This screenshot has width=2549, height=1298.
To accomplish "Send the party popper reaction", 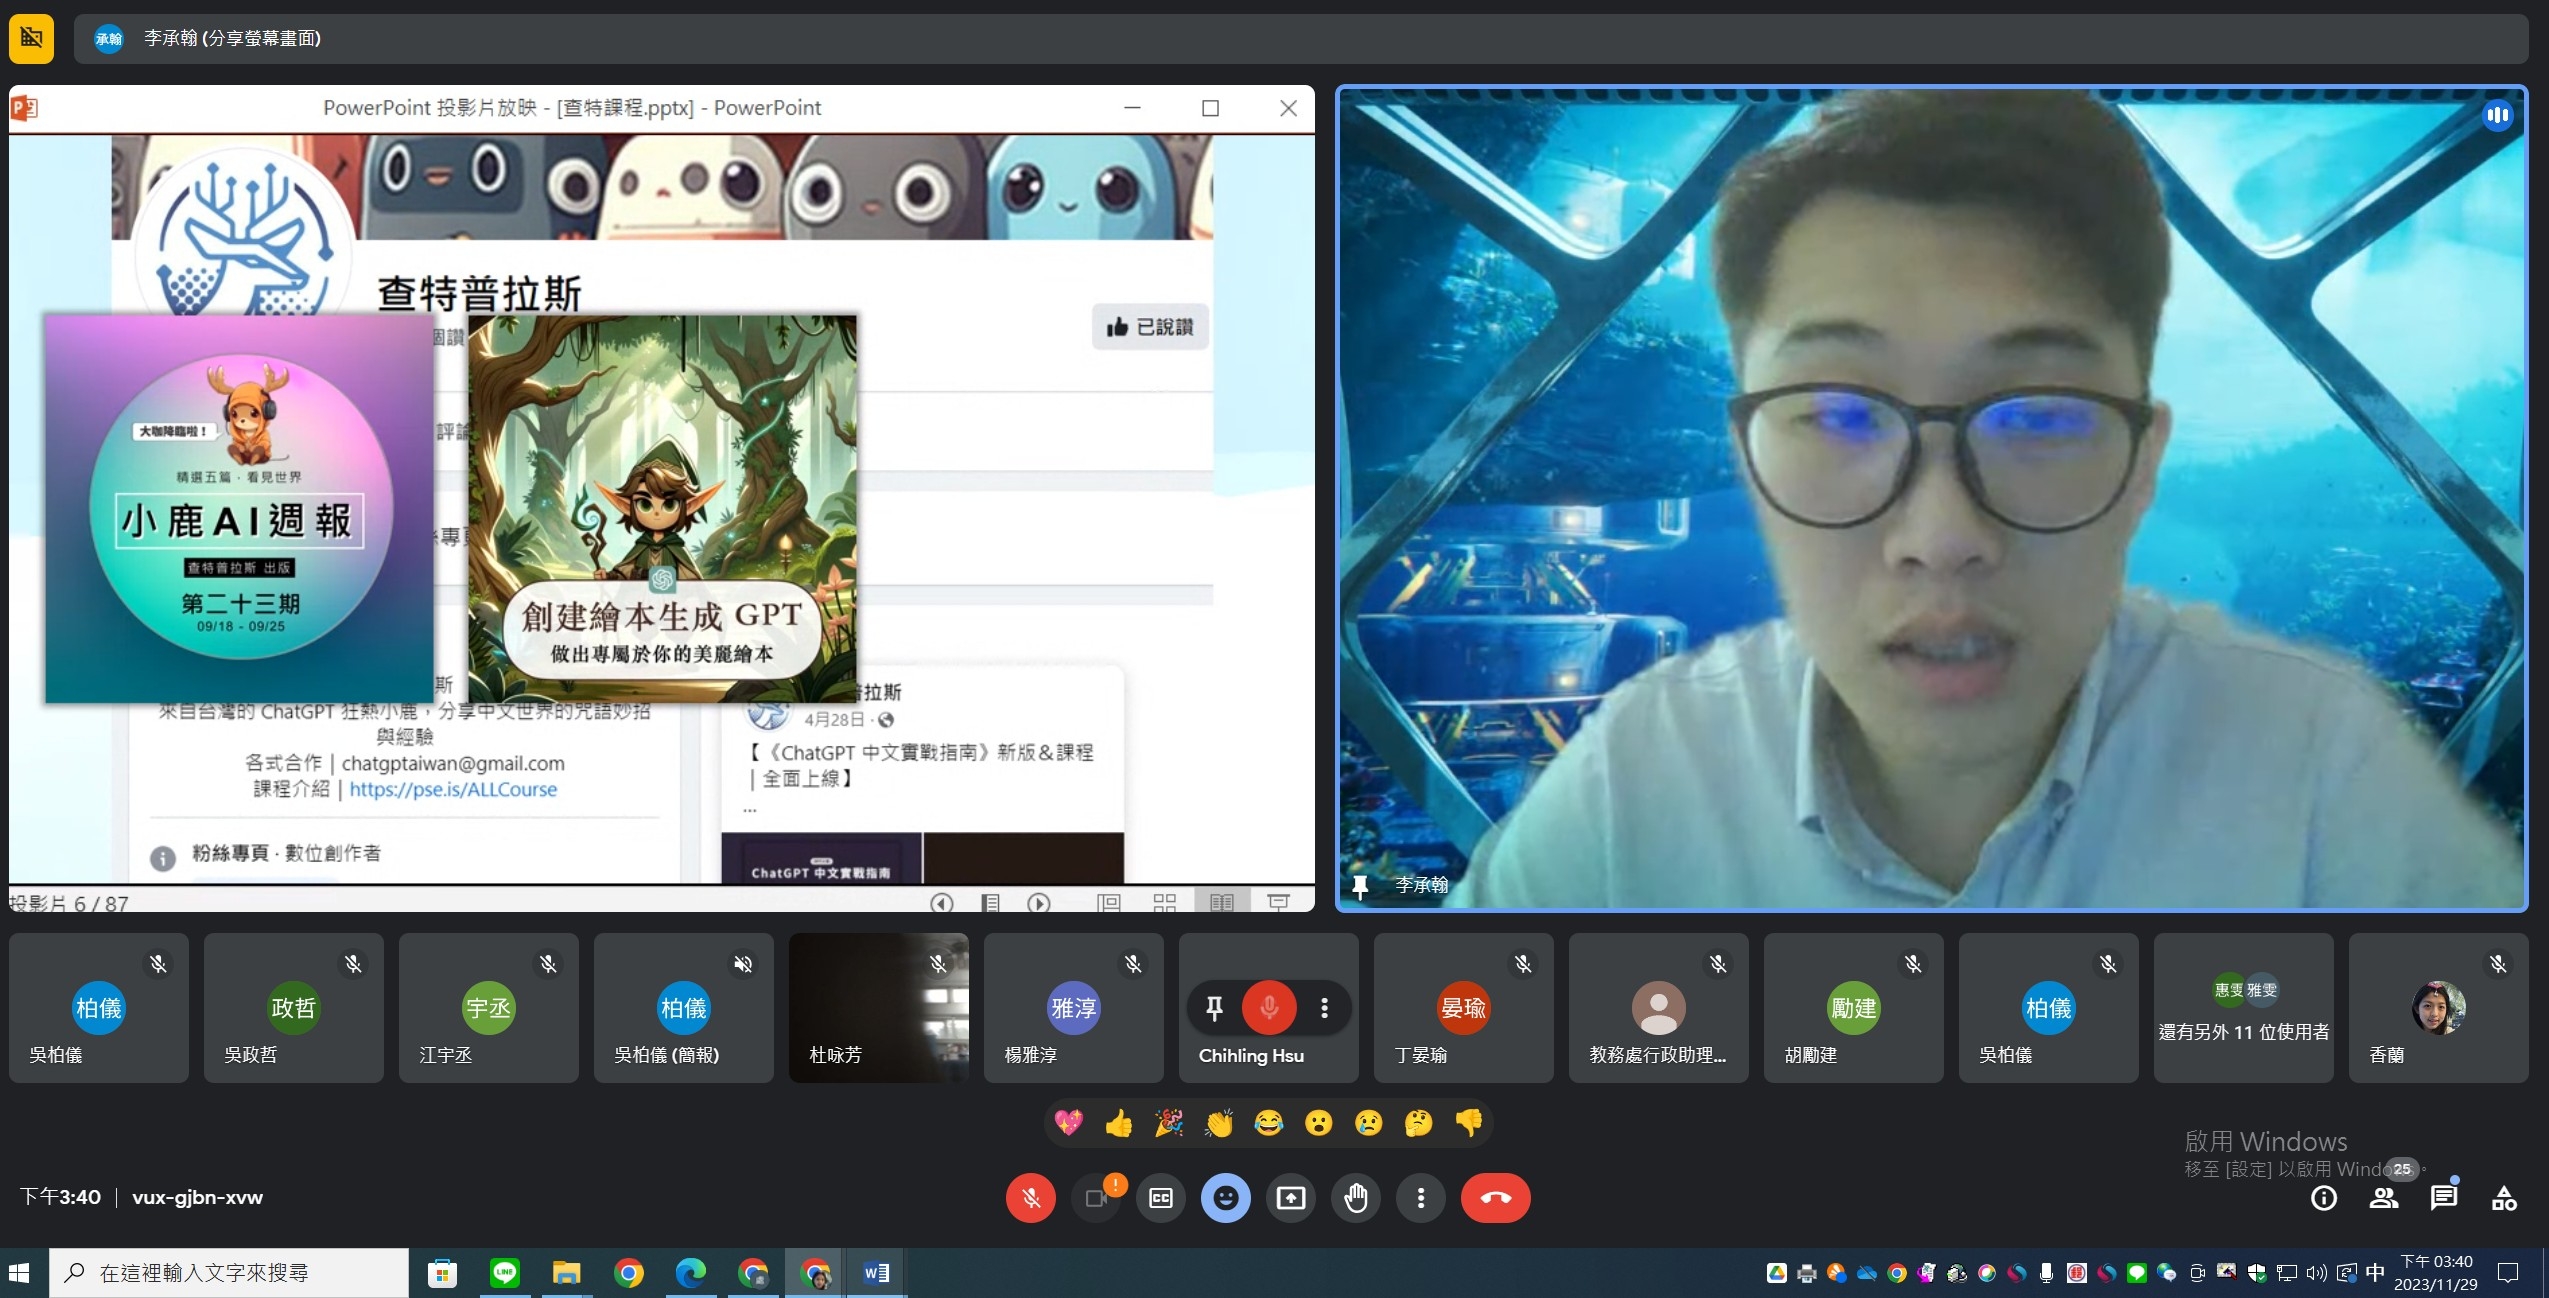I will (x=1169, y=1123).
